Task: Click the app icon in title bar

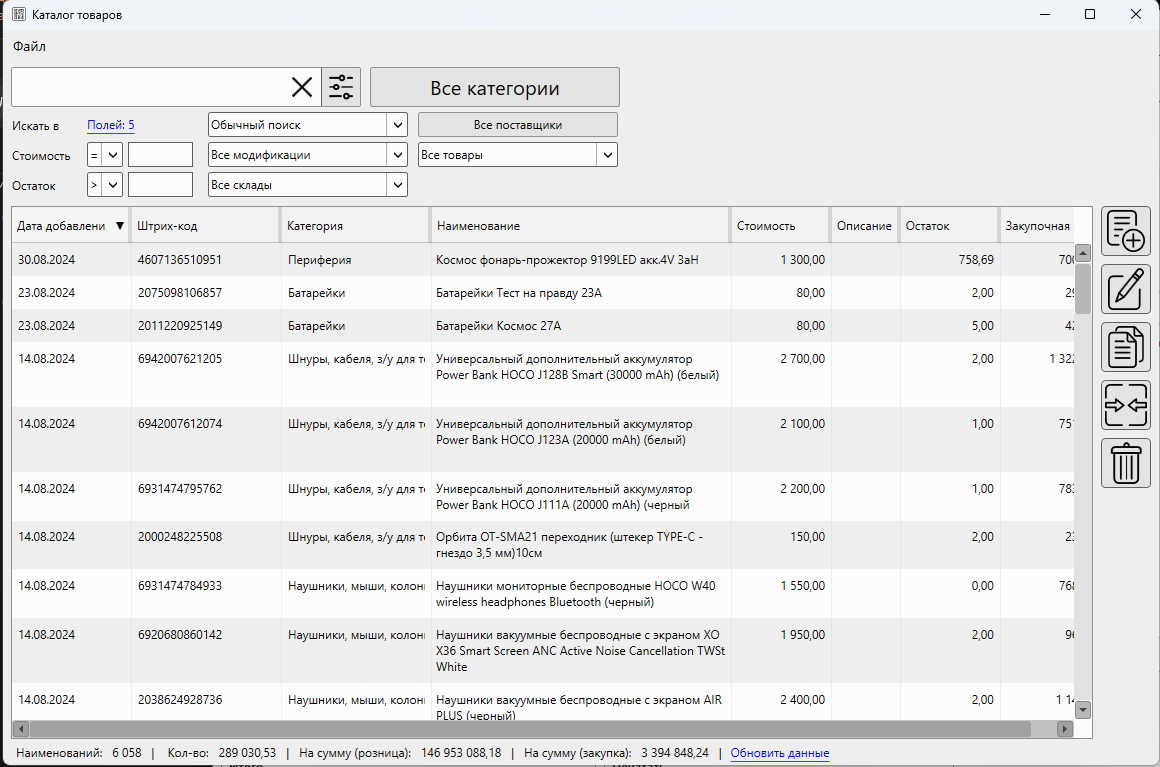Action: coord(18,15)
